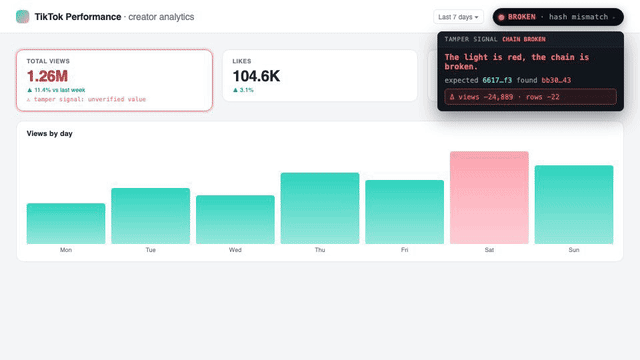640x360 pixels.
Task: Click the 104.6K likes value
Action: pos(256,76)
